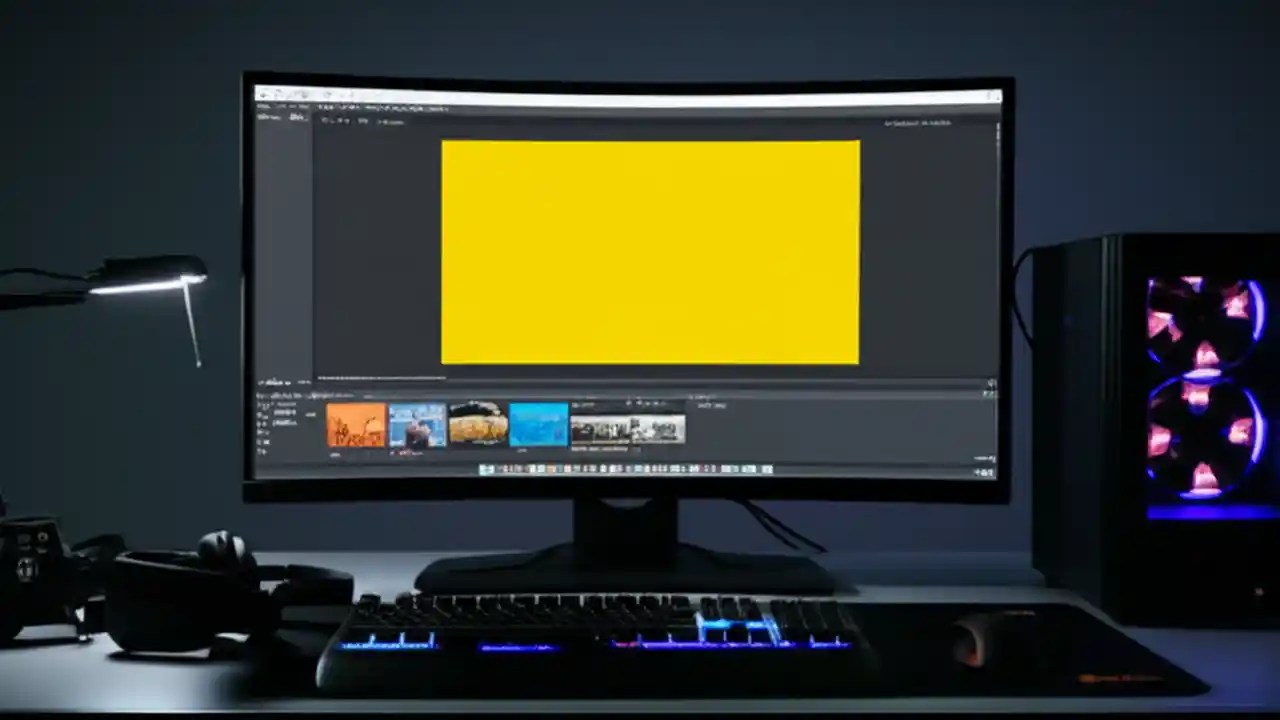The width and height of the screenshot is (1280, 720).
Task: Open the playback resolution dropdown under the monitor
Action: coord(390,121)
